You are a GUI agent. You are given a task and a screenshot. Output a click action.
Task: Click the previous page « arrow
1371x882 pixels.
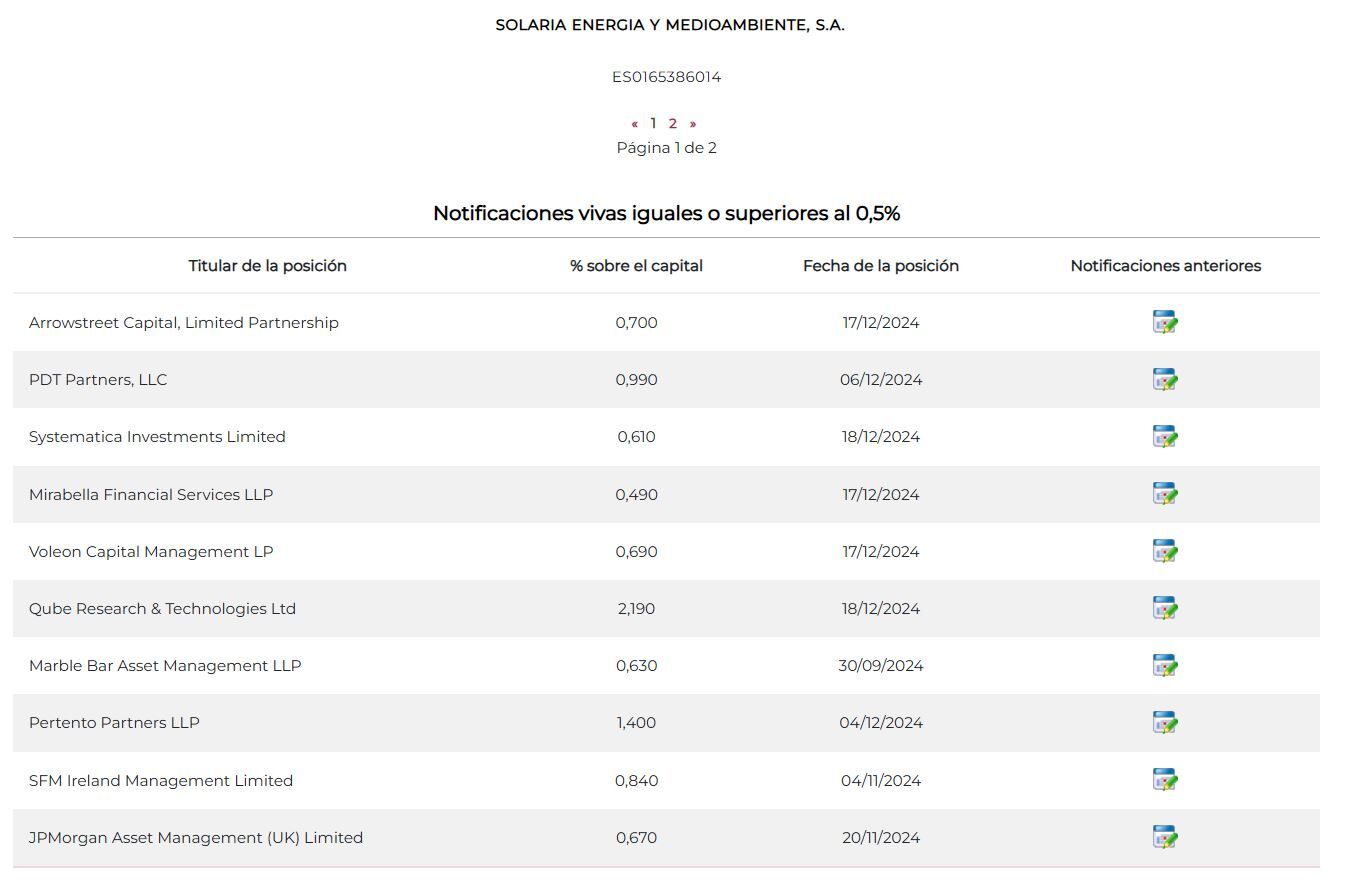[x=635, y=124]
